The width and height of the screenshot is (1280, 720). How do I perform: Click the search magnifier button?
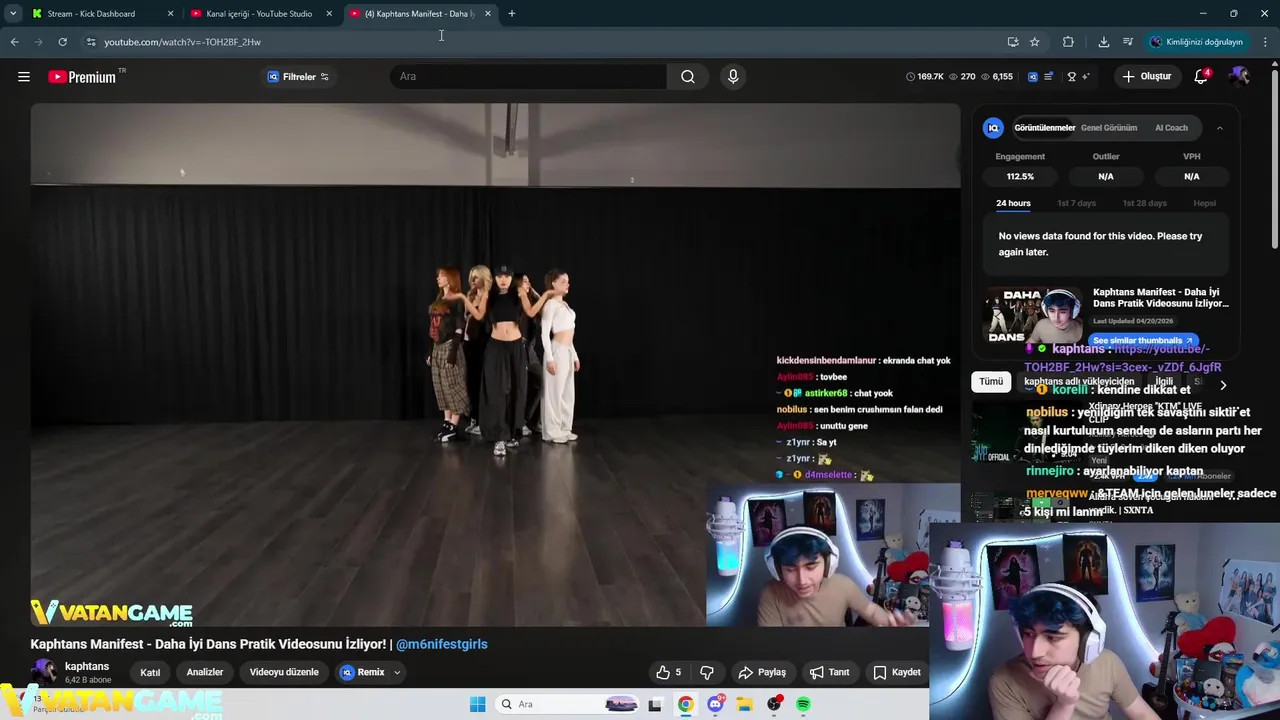[688, 77]
